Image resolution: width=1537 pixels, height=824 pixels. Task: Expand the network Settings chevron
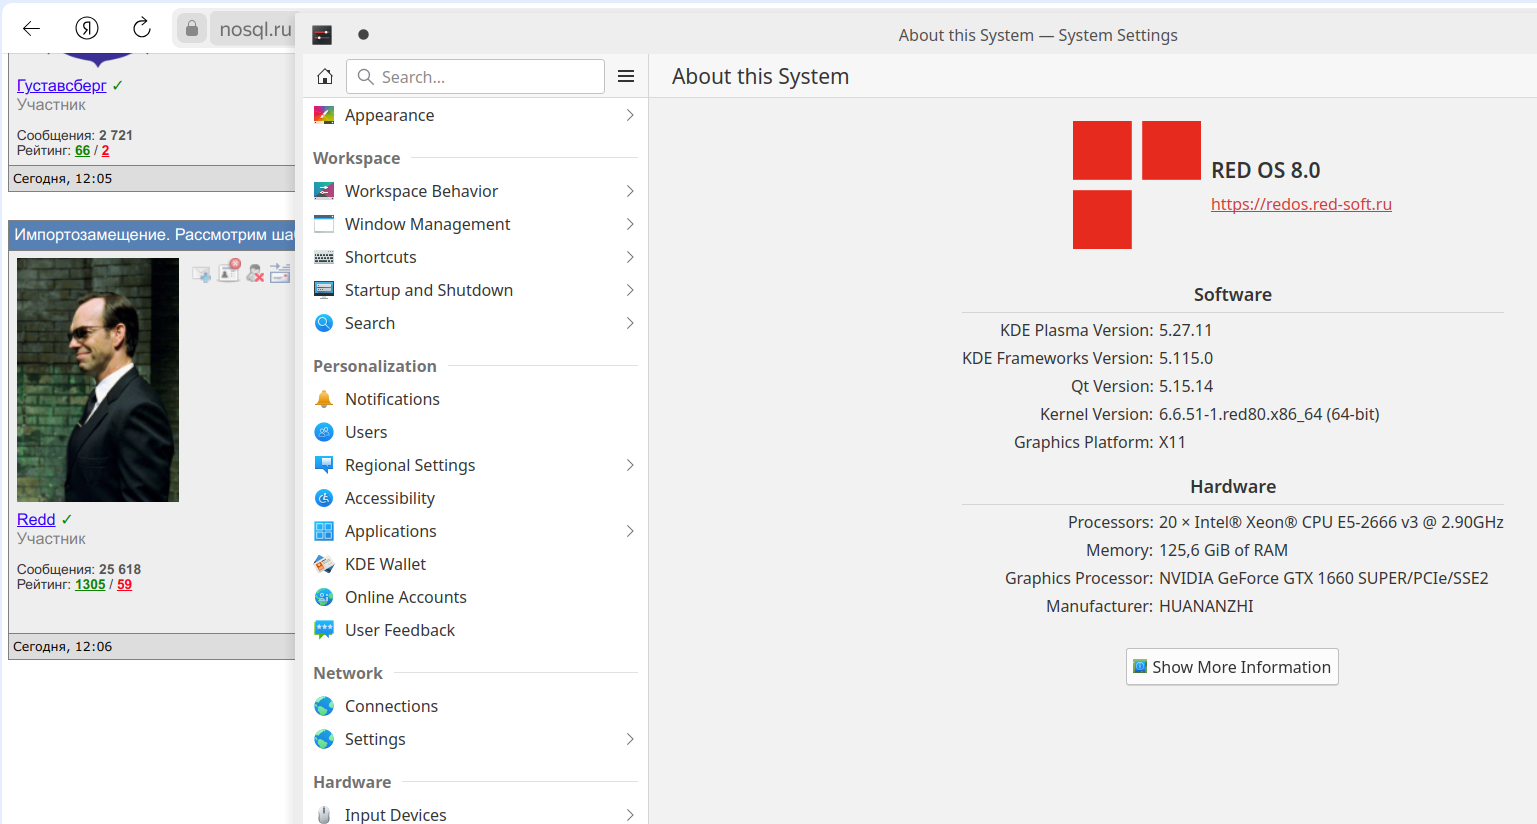click(x=630, y=739)
